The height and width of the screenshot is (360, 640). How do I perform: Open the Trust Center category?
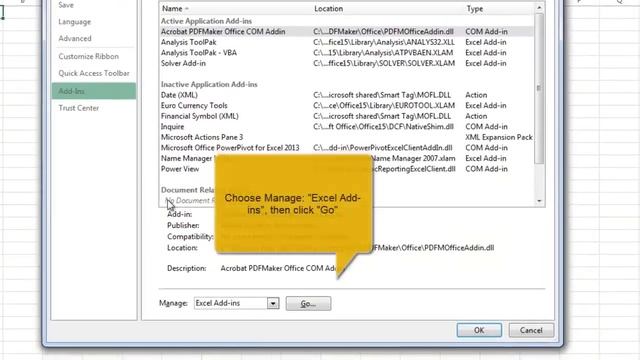point(79,108)
